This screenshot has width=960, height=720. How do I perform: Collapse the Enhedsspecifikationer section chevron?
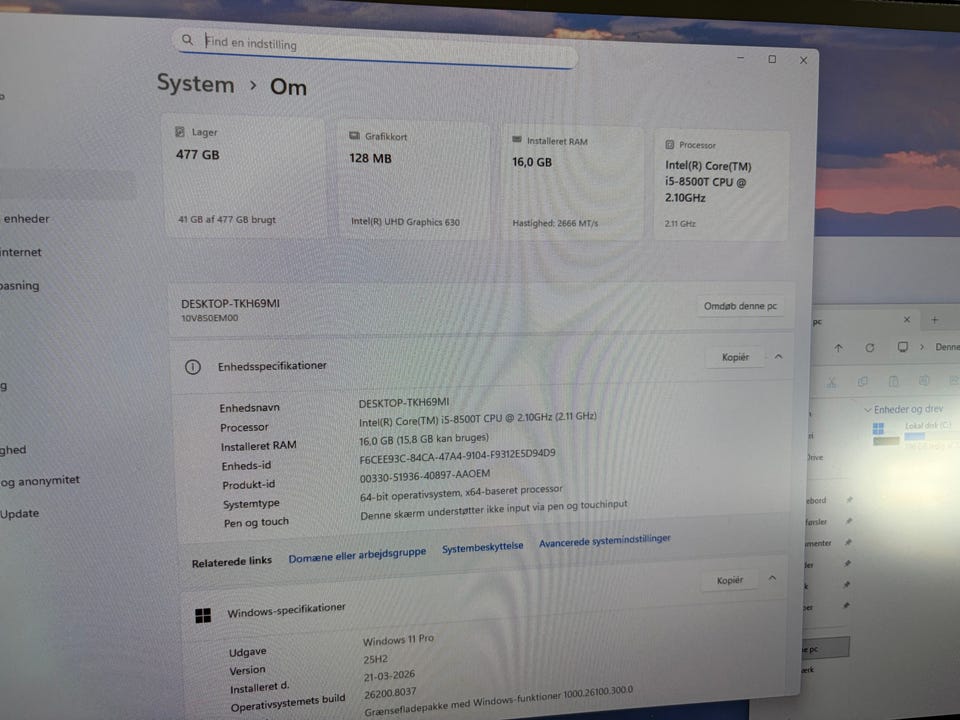point(778,356)
